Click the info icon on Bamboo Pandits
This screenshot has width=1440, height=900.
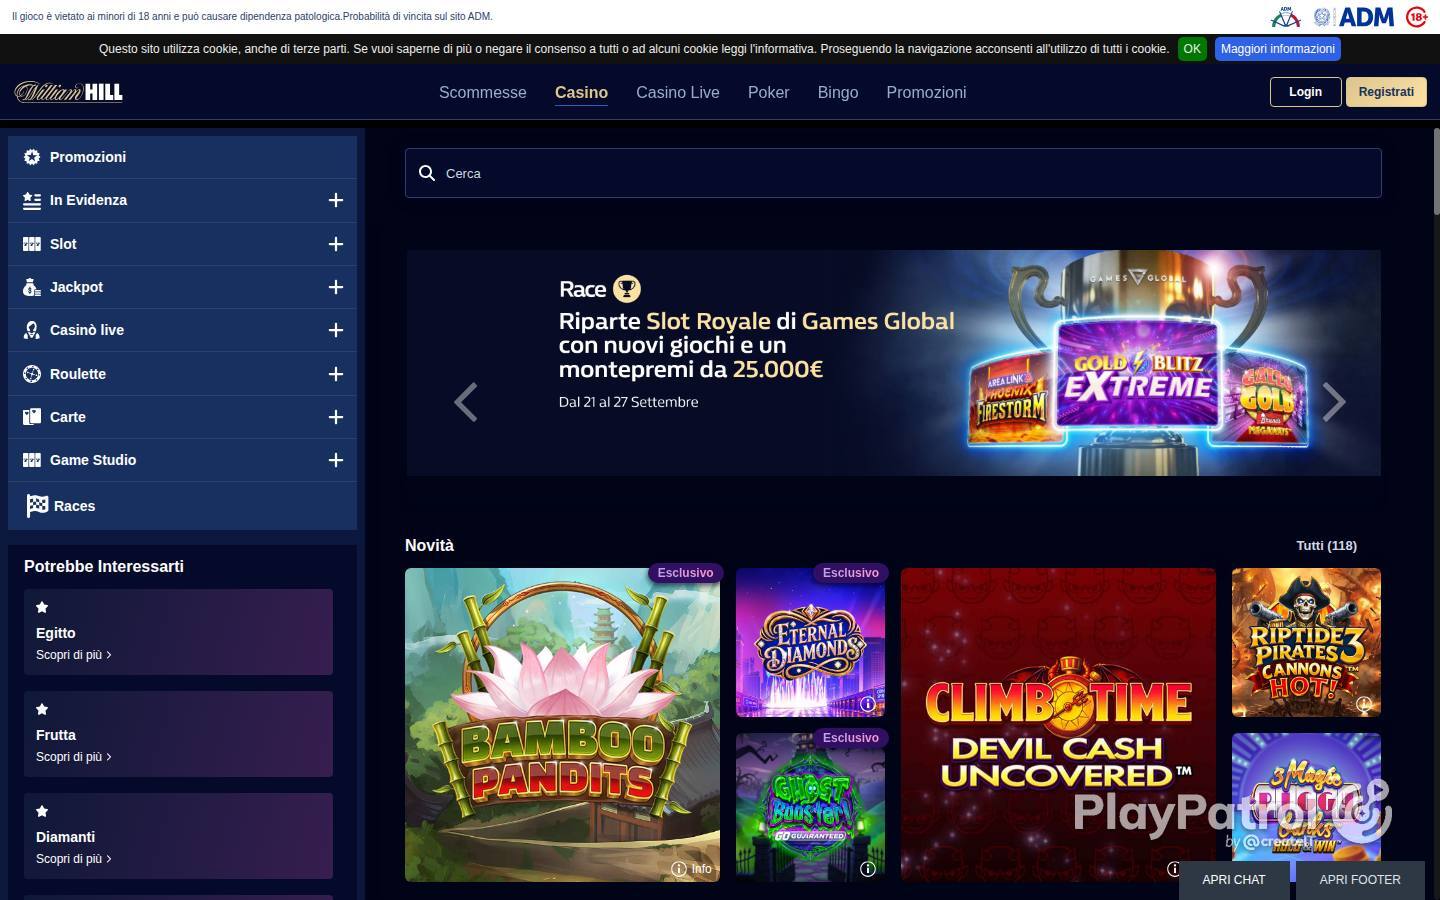coord(678,869)
